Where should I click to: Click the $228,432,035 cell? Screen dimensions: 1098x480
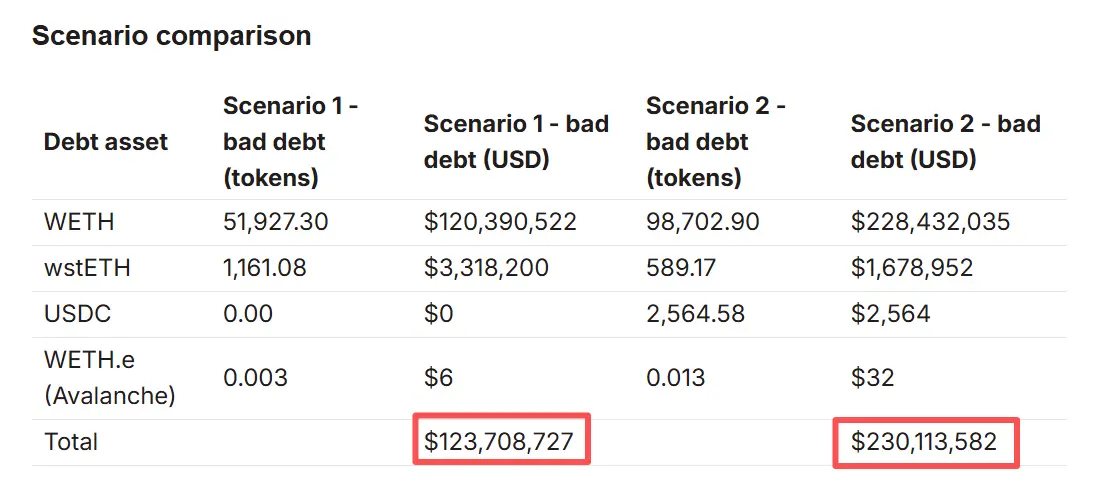(930, 222)
